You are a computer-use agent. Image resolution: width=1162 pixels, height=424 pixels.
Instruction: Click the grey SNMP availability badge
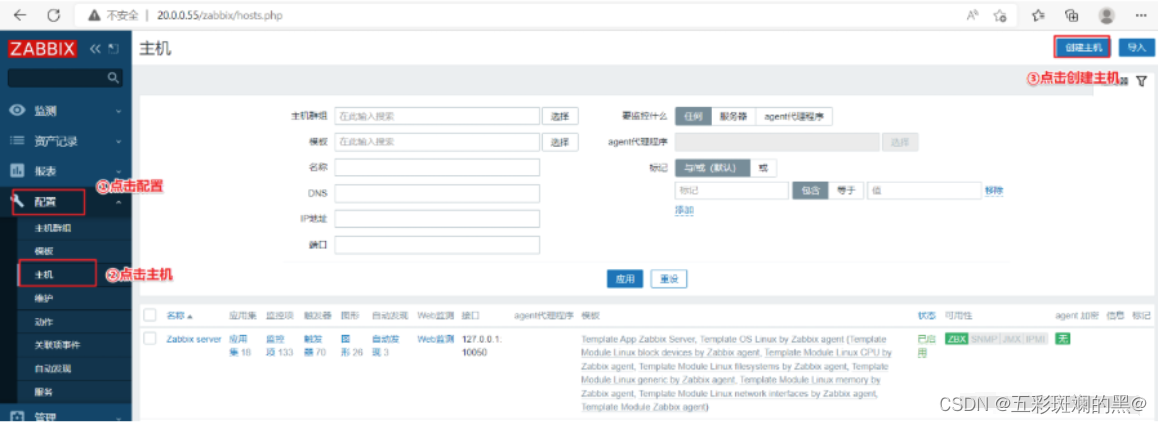[x=984, y=339]
